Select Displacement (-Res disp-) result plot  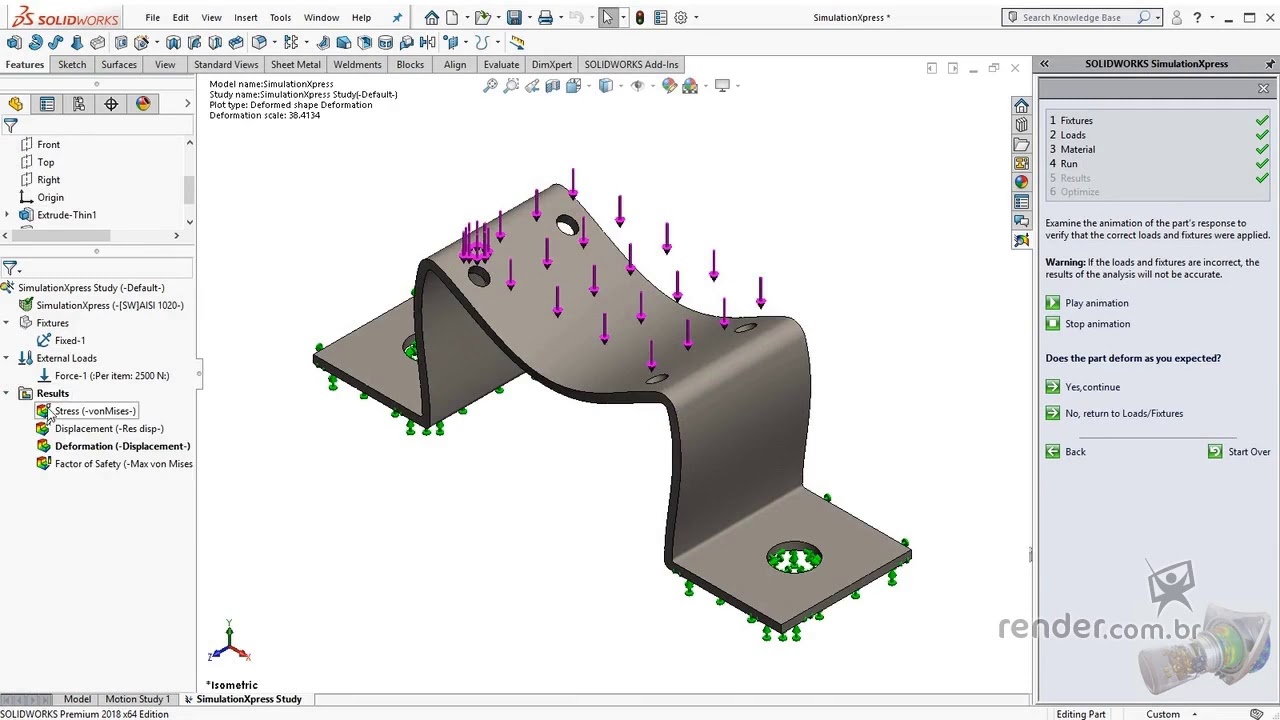(109, 429)
